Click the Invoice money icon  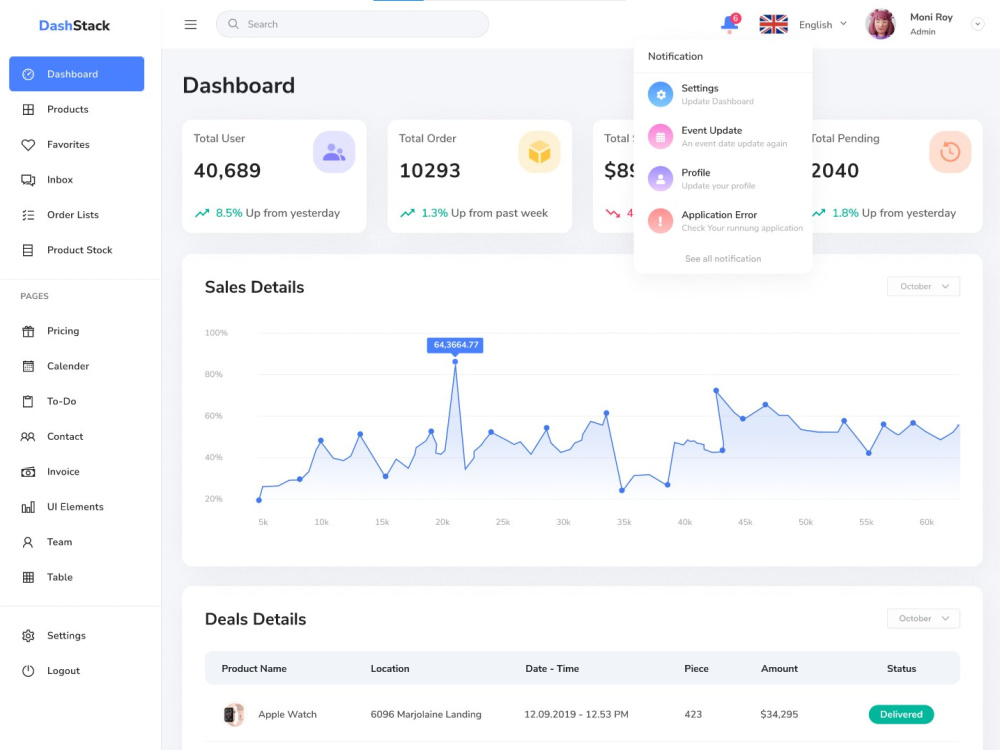point(28,472)
